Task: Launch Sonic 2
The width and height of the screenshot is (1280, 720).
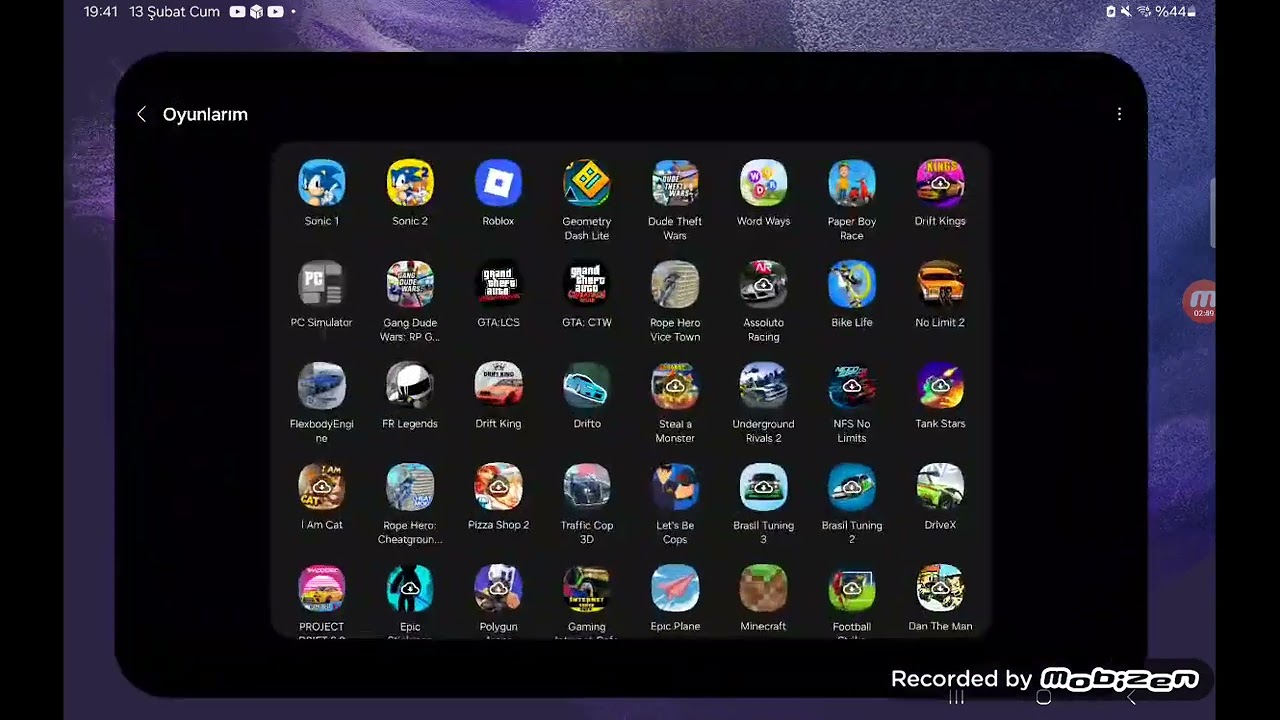Action: tap(410, 184)
